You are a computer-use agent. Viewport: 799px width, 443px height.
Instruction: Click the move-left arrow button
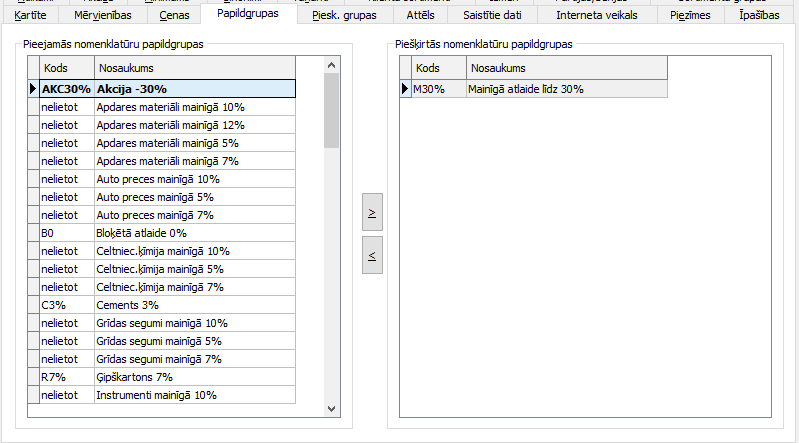tap(372, 256)
